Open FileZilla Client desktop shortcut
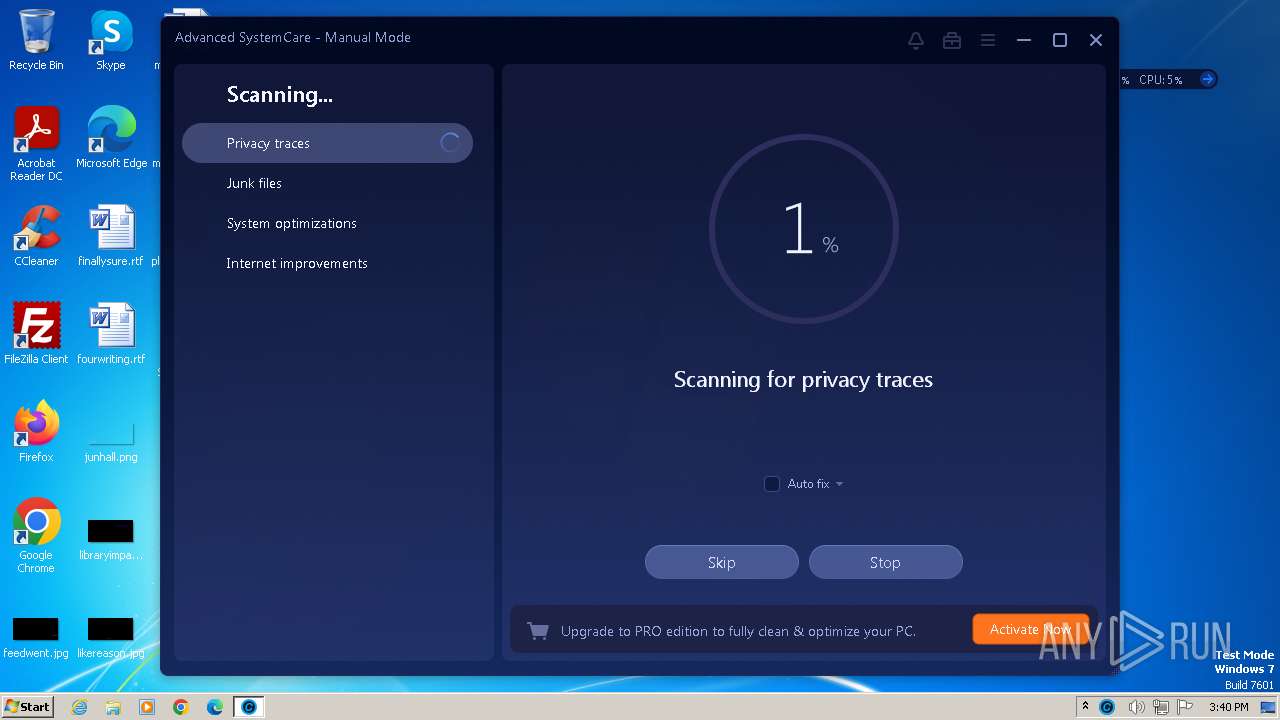 36,334
